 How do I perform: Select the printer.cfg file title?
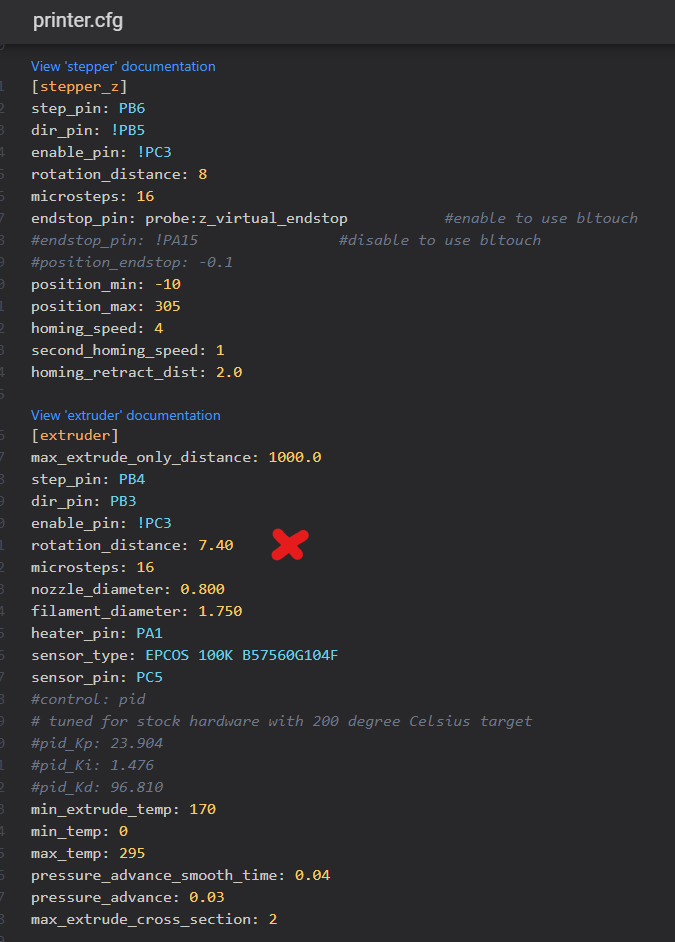[x=78, y=20]
